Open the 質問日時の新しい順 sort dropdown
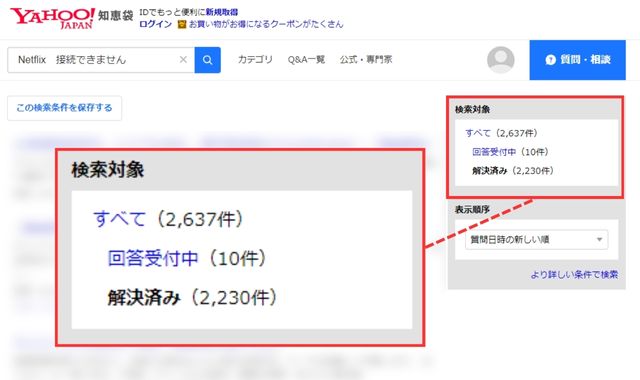 click(536, 240)
